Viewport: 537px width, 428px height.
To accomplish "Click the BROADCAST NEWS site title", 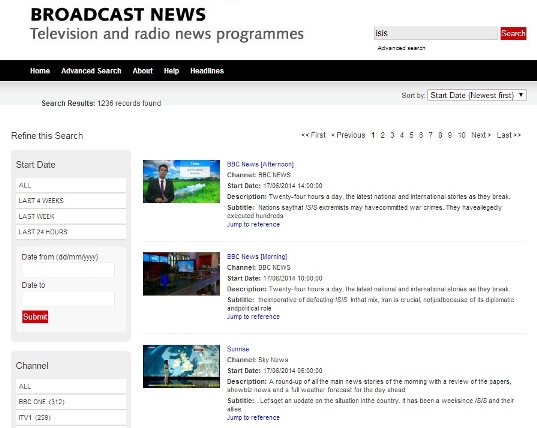I will coord(118,15).
